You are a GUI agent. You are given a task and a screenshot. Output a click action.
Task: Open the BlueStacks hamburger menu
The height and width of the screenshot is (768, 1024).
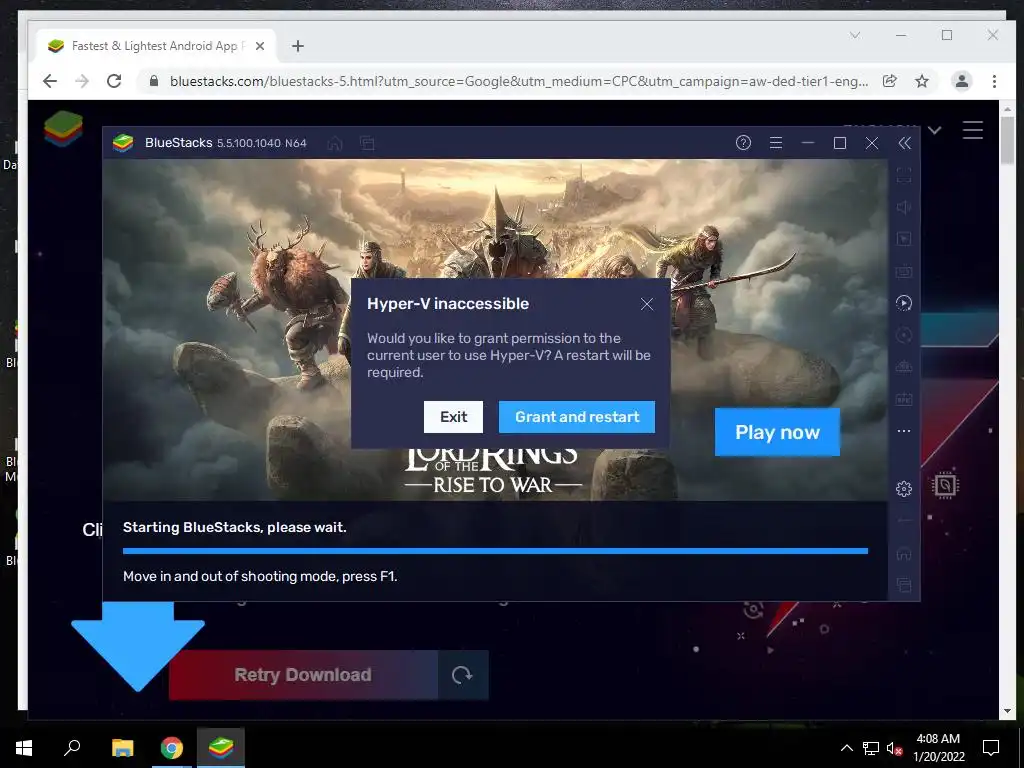pos(776,143)
